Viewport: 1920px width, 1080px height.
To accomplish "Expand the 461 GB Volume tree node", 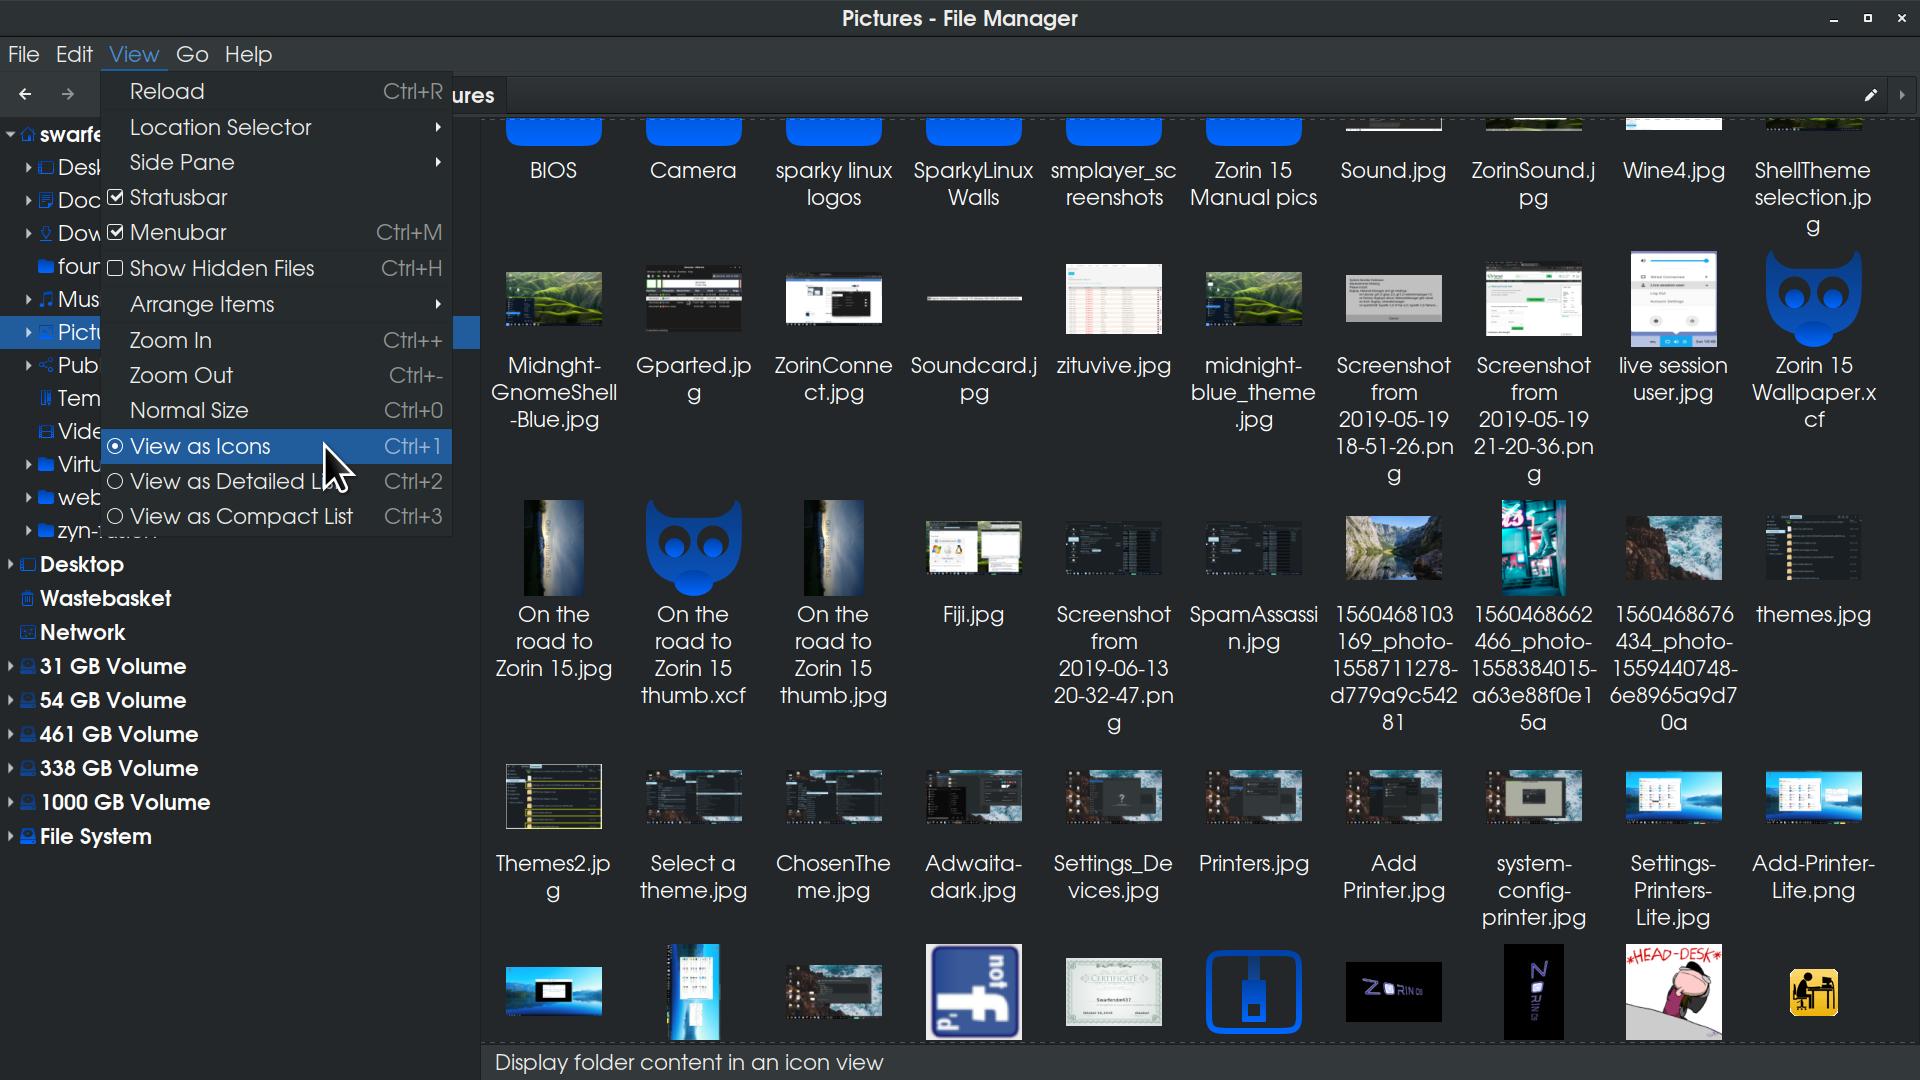I will point(10,734).
